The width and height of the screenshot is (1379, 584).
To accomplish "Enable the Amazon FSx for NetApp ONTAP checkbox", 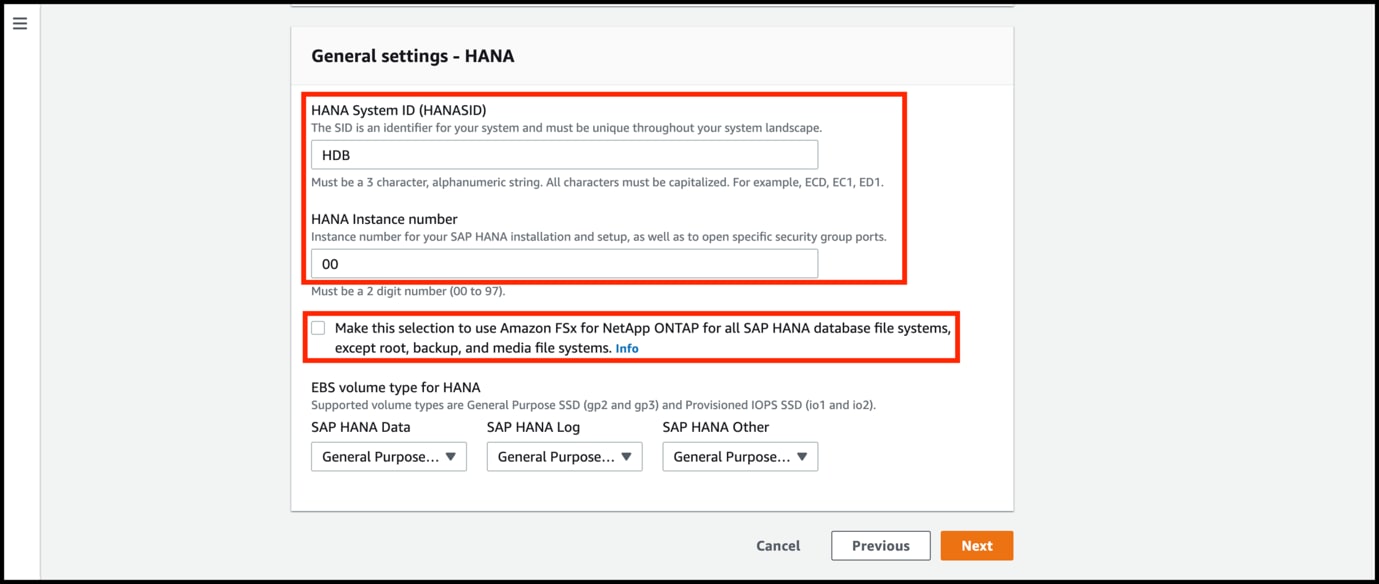I will [318, 328].
